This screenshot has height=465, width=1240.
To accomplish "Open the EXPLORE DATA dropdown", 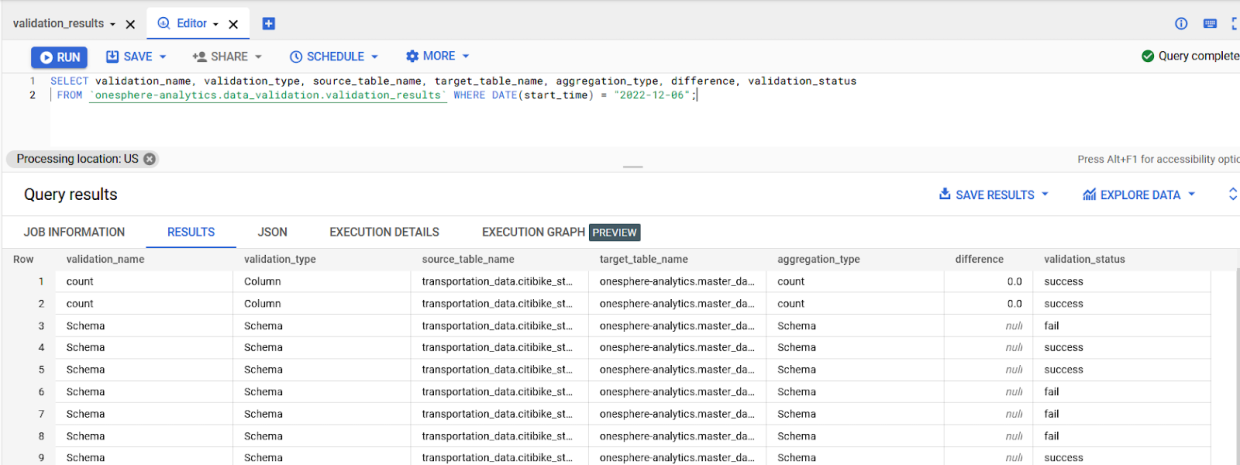I will (x=1139, y=195).
